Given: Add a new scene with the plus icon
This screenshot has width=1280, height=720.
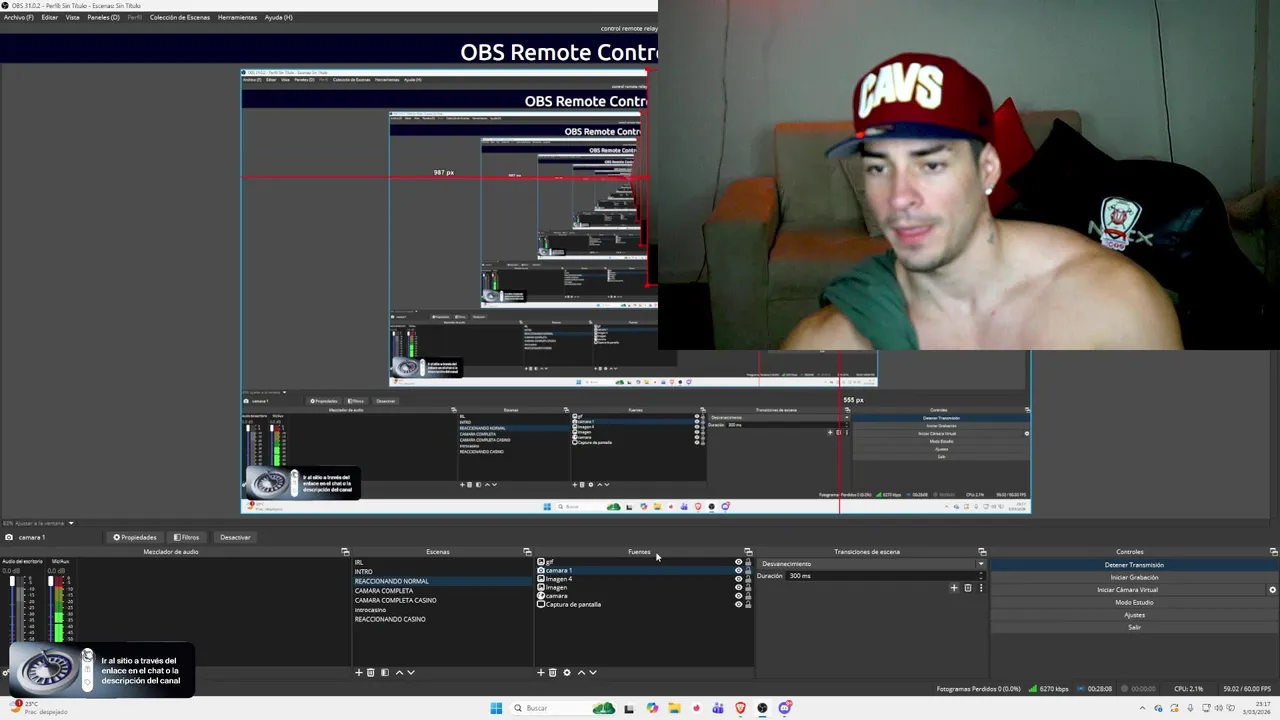Looking at the screenshot, I should click(359, 672).
